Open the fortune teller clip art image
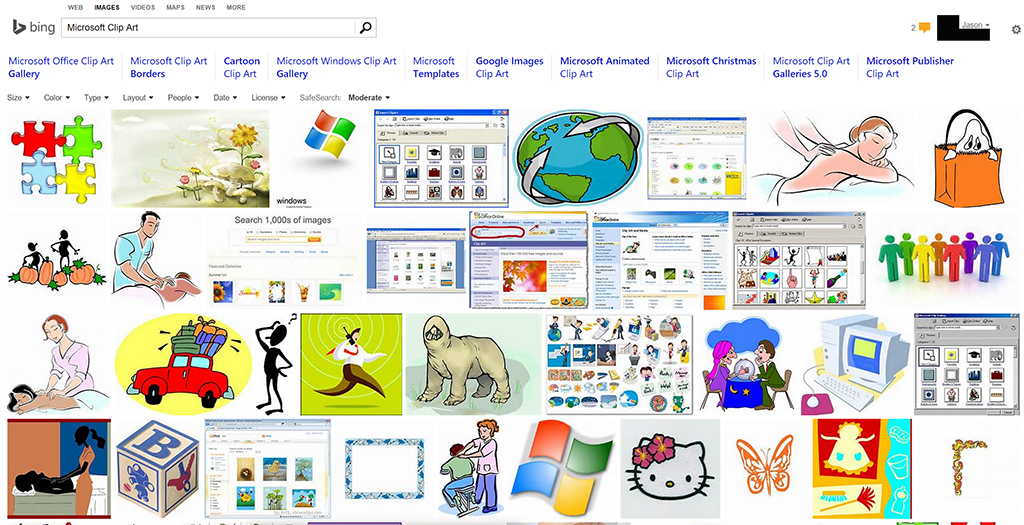The width and height of the screenshot is (1024, 525). pos(749,364)
